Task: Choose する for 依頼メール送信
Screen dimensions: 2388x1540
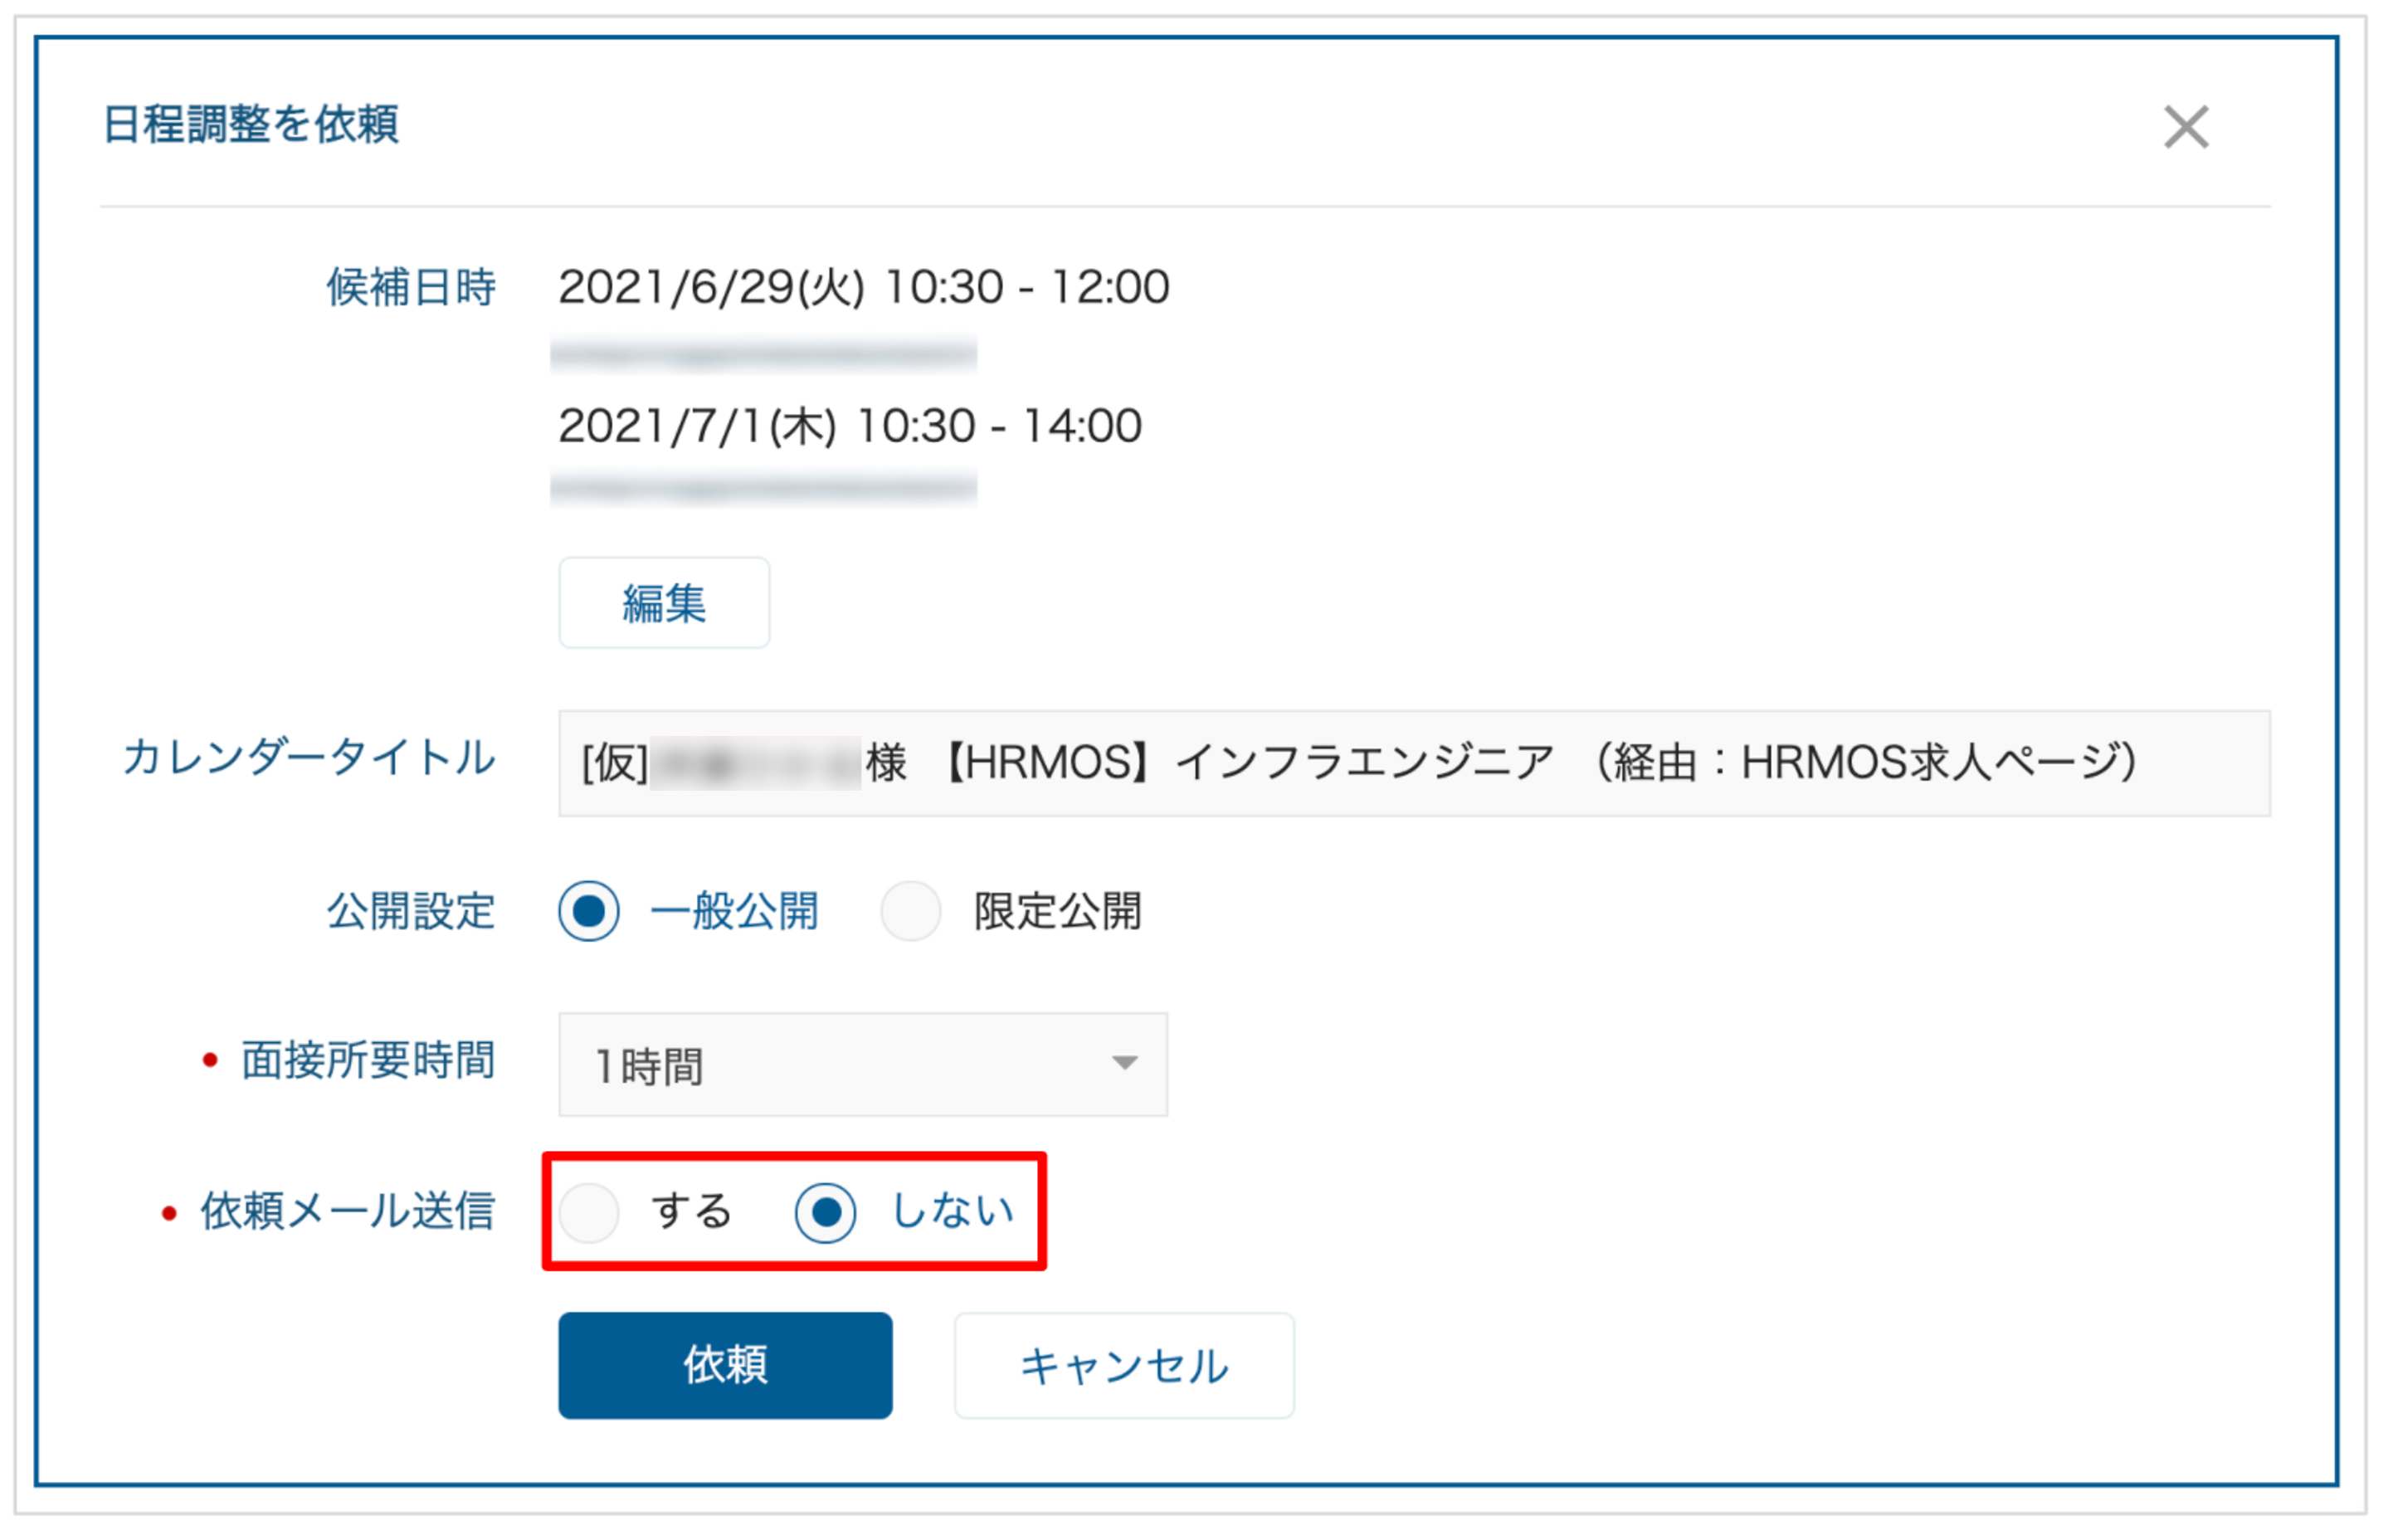Action: click(x=589, y=1213)
